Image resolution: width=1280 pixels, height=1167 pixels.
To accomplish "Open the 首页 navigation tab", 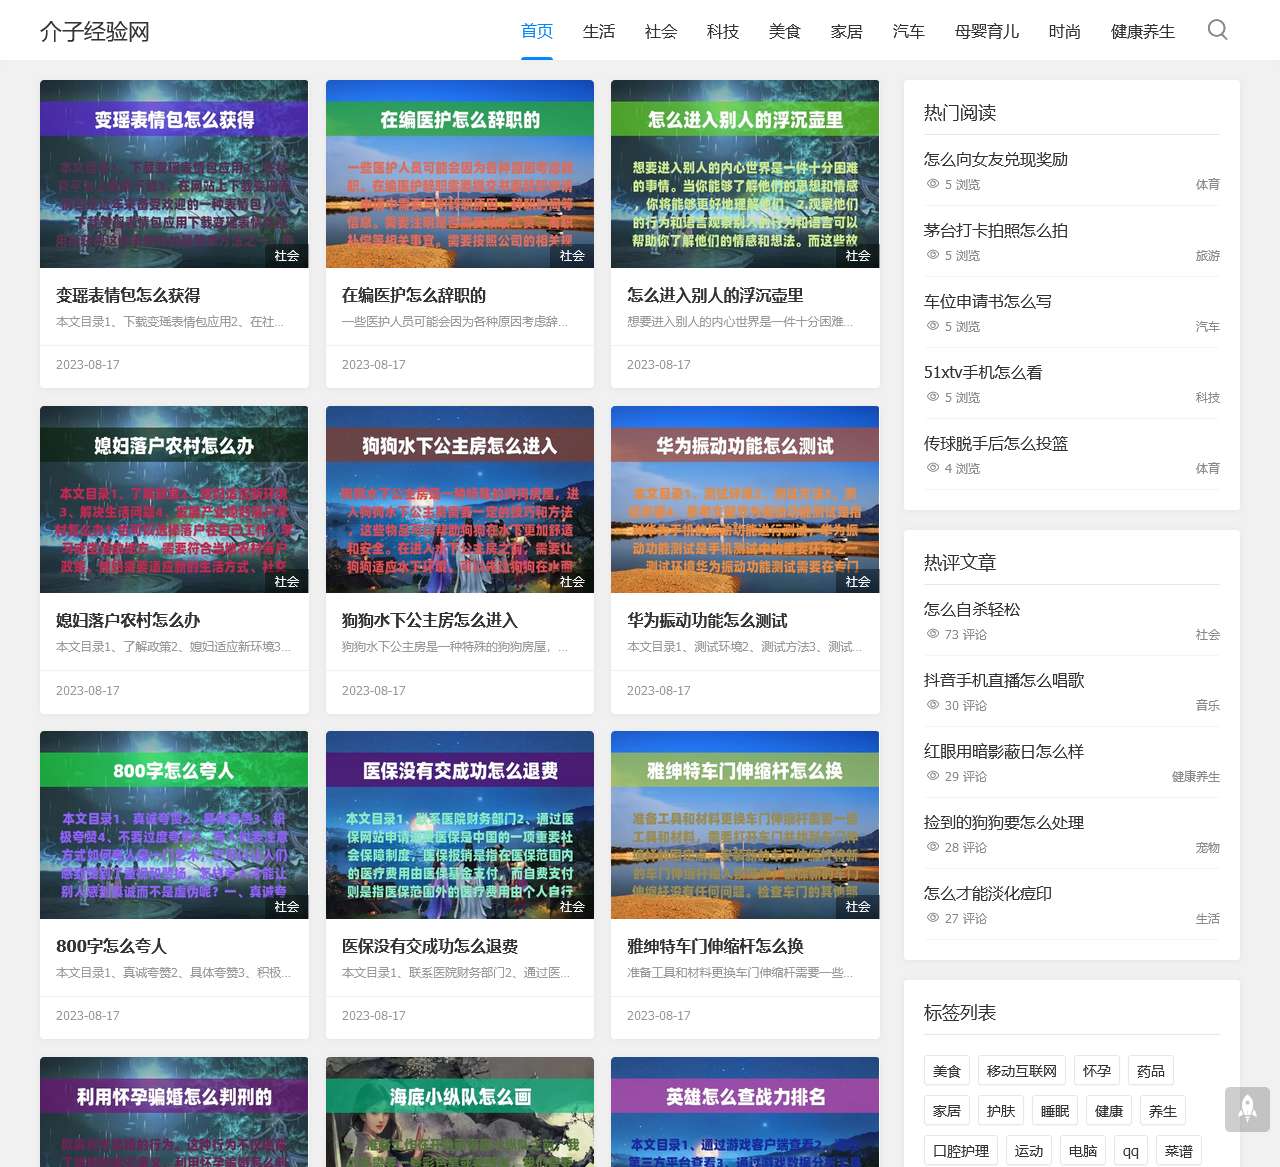I will [537, 31].
